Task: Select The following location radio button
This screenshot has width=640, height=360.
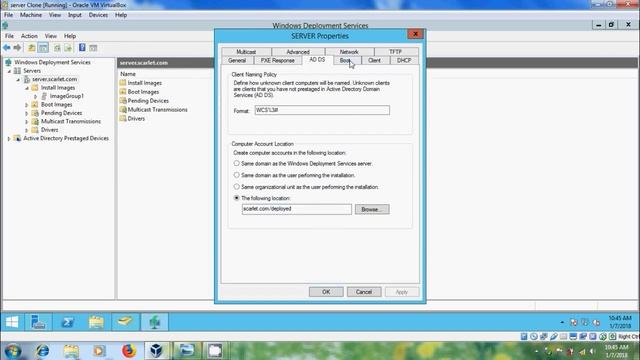Action: tap(236, 198)
